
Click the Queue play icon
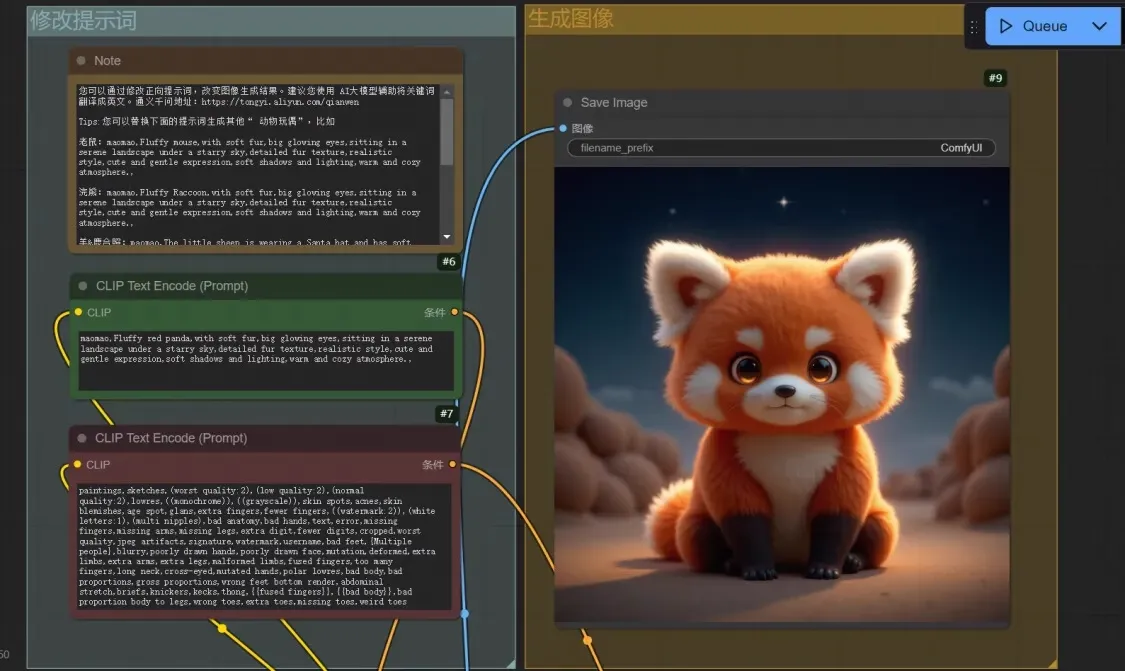point(1006,26)
